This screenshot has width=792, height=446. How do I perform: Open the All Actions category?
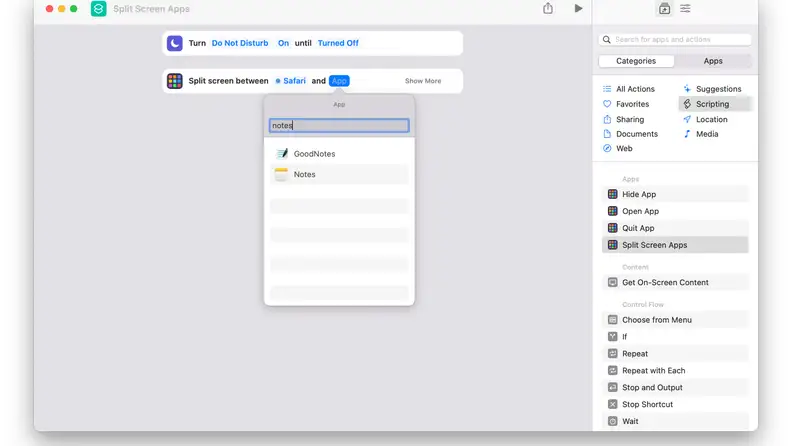(629, 89)
